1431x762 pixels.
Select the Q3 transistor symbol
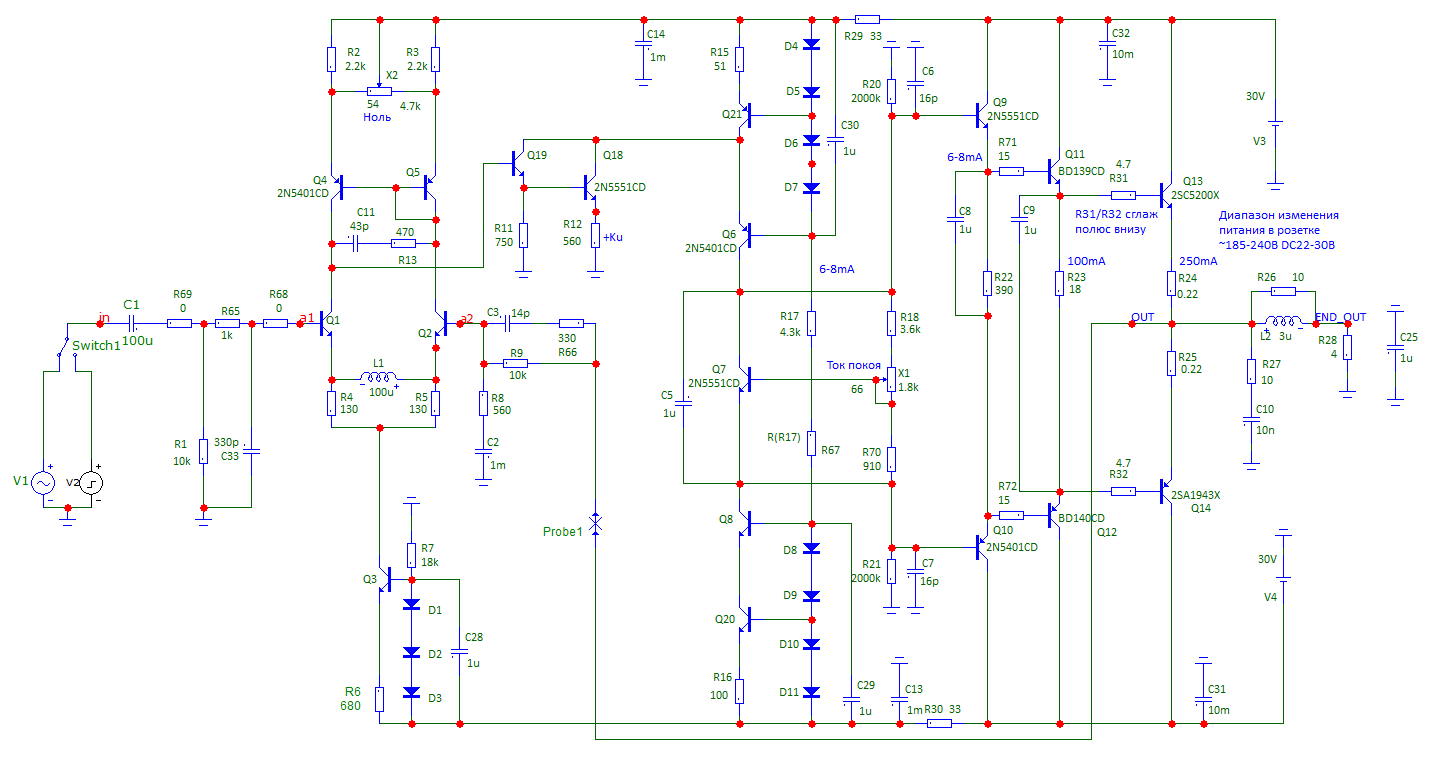[384, 580]
